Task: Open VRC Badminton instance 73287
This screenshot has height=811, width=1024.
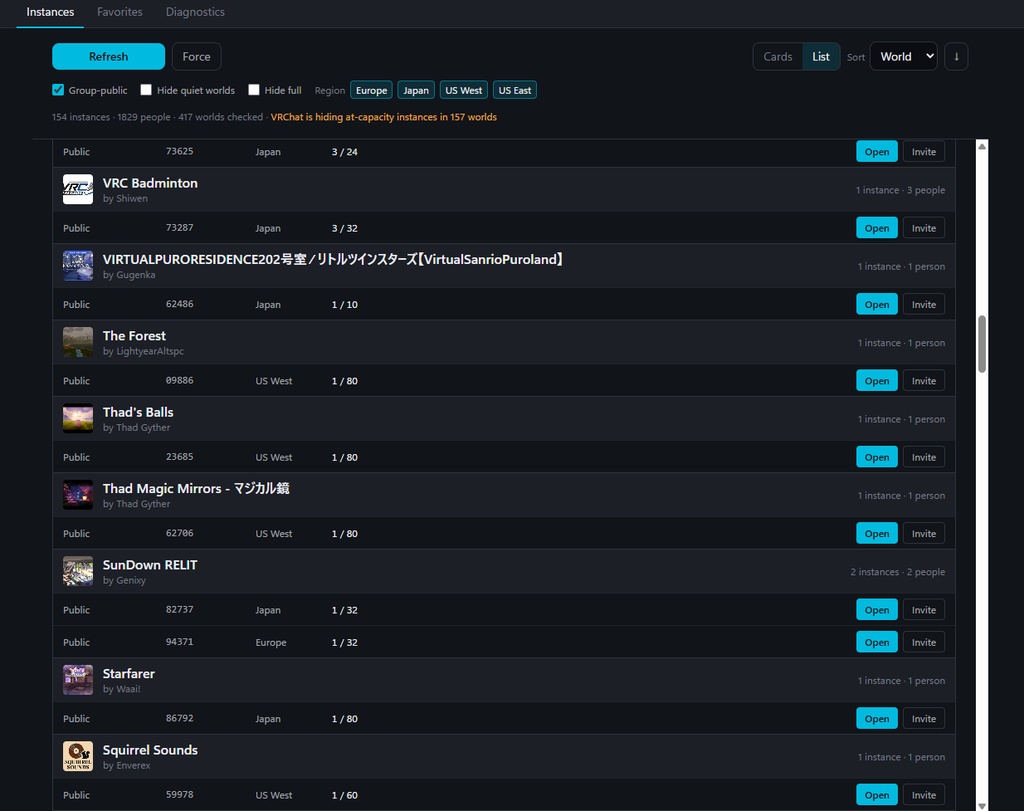Action: tap(877, 228)
